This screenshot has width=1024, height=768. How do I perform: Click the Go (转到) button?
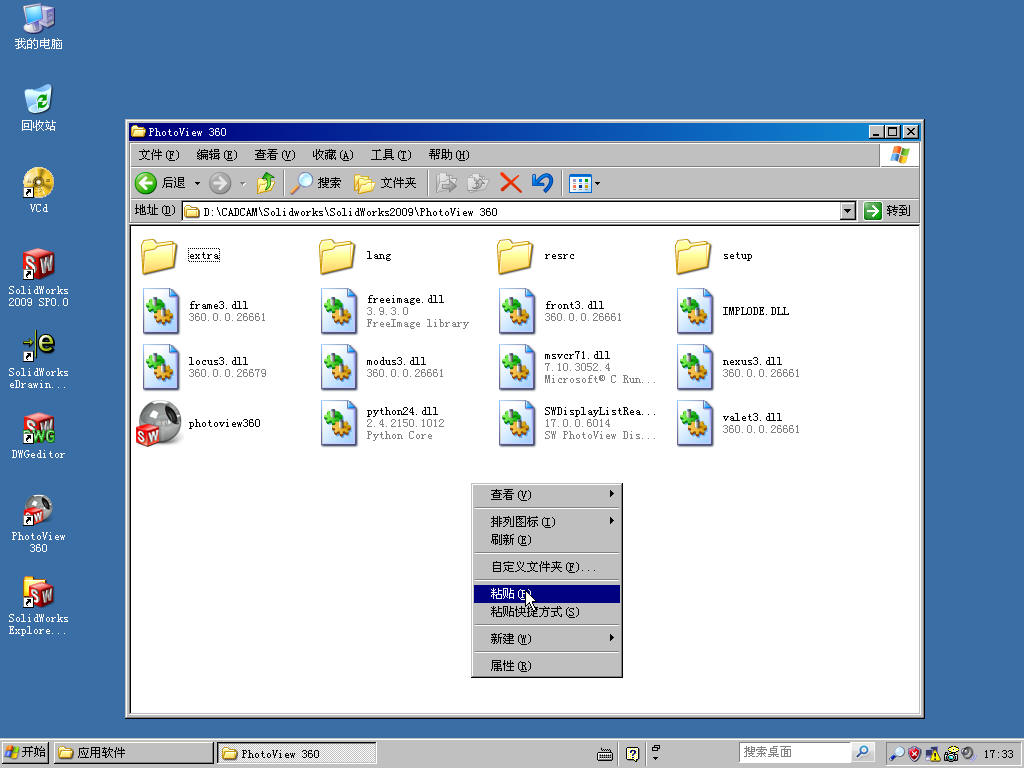click(888, 211)
